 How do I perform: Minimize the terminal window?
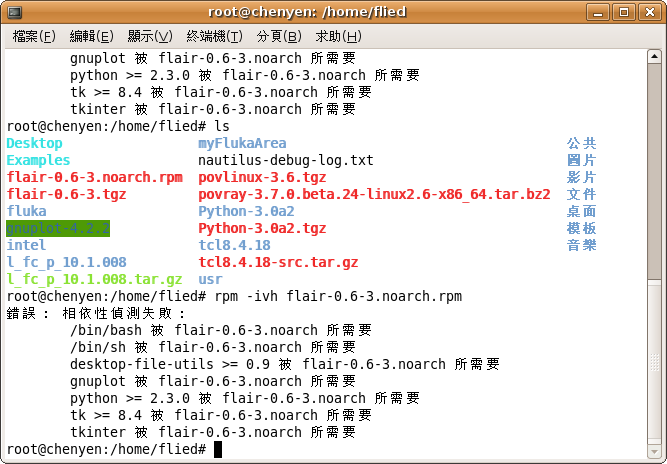[x=598, y=12]
